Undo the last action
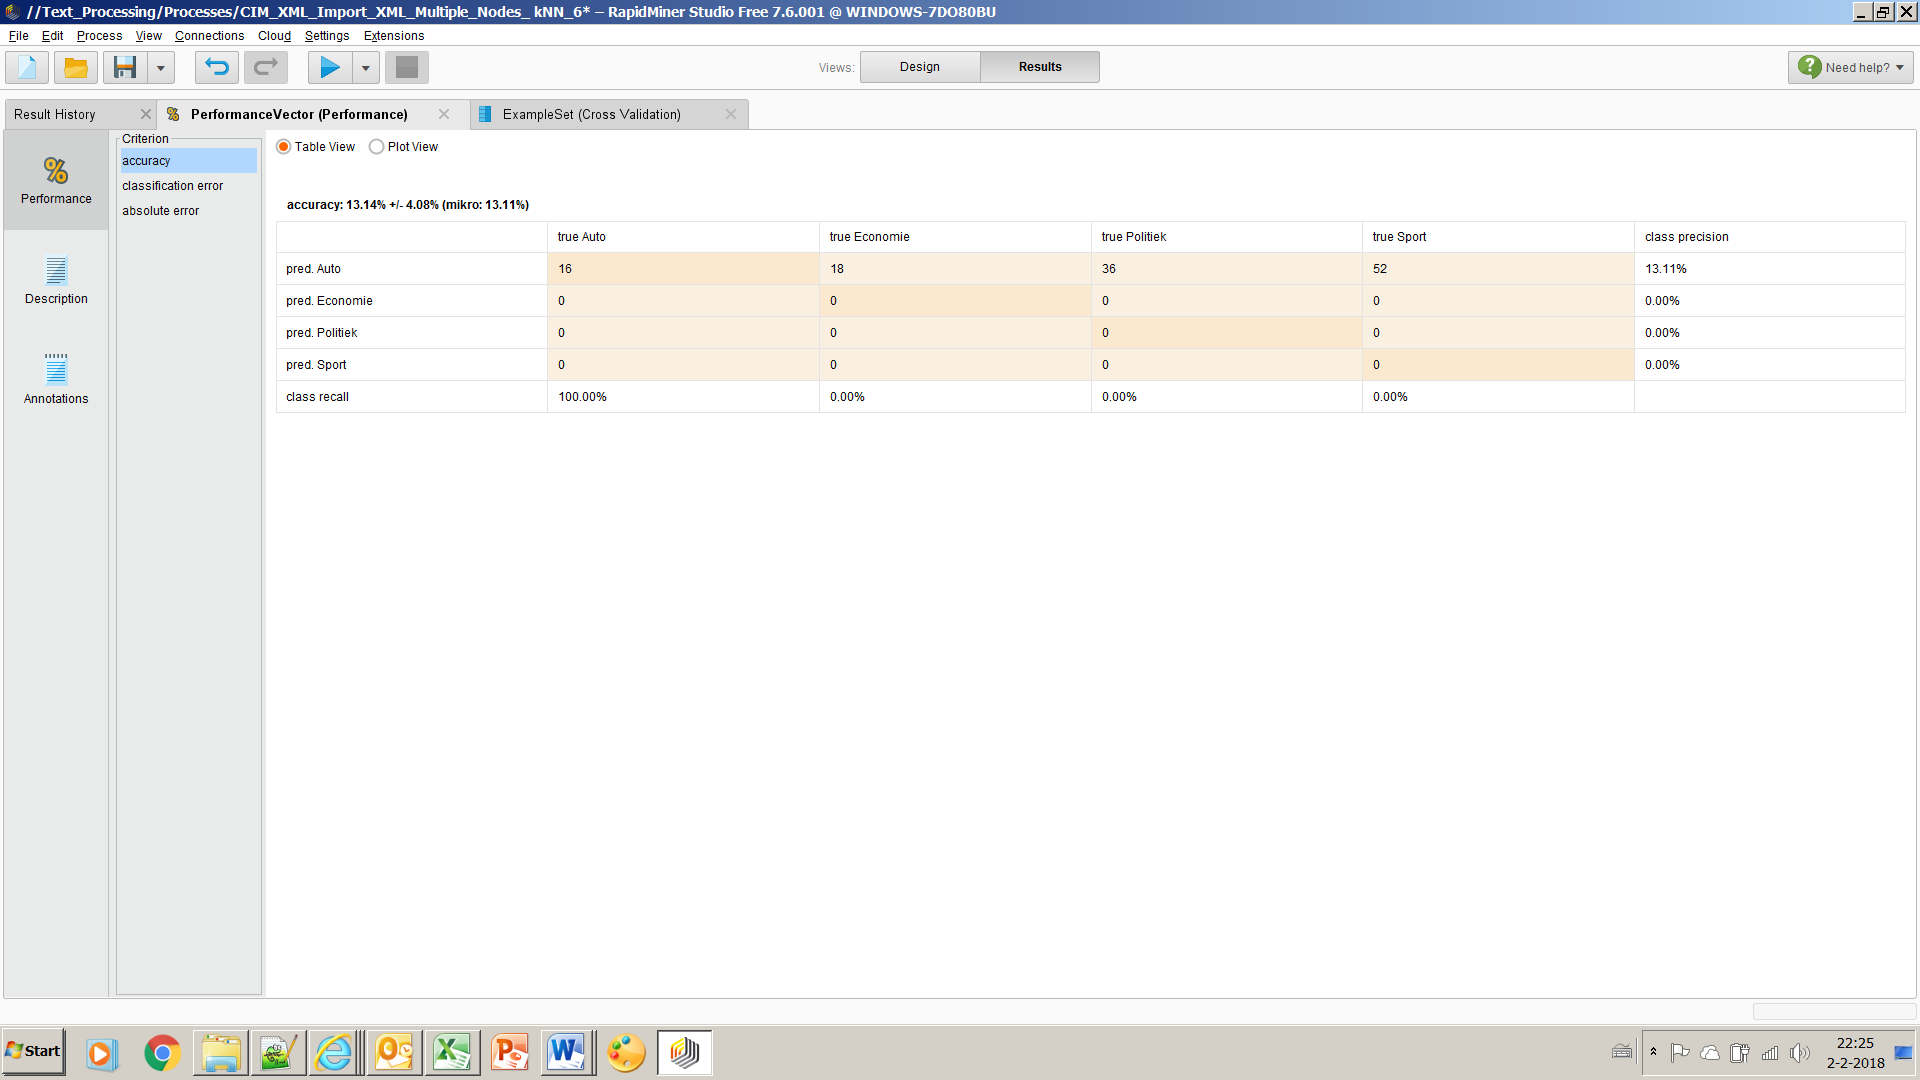Viewport: 1920px width, 1080px height. click(217, 67)
